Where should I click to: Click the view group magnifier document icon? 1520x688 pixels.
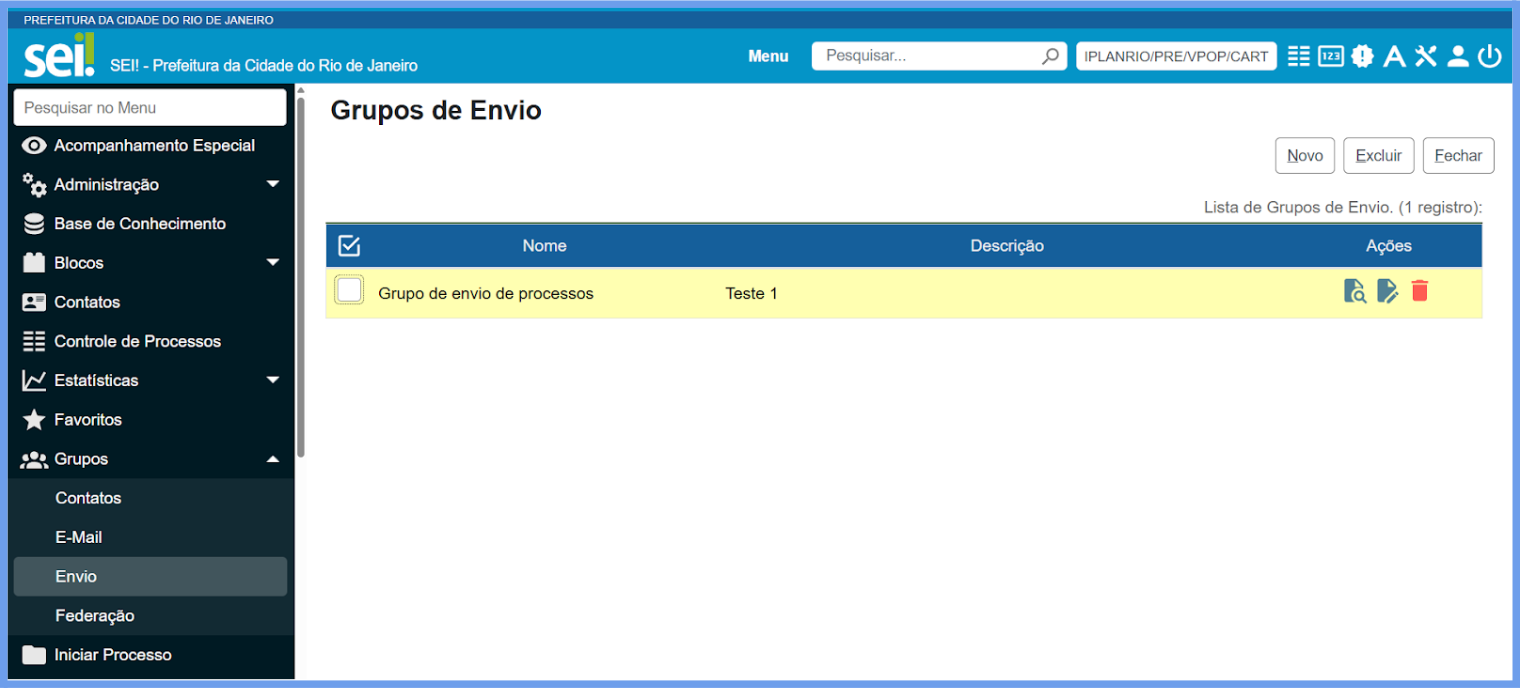(1354, 291)
